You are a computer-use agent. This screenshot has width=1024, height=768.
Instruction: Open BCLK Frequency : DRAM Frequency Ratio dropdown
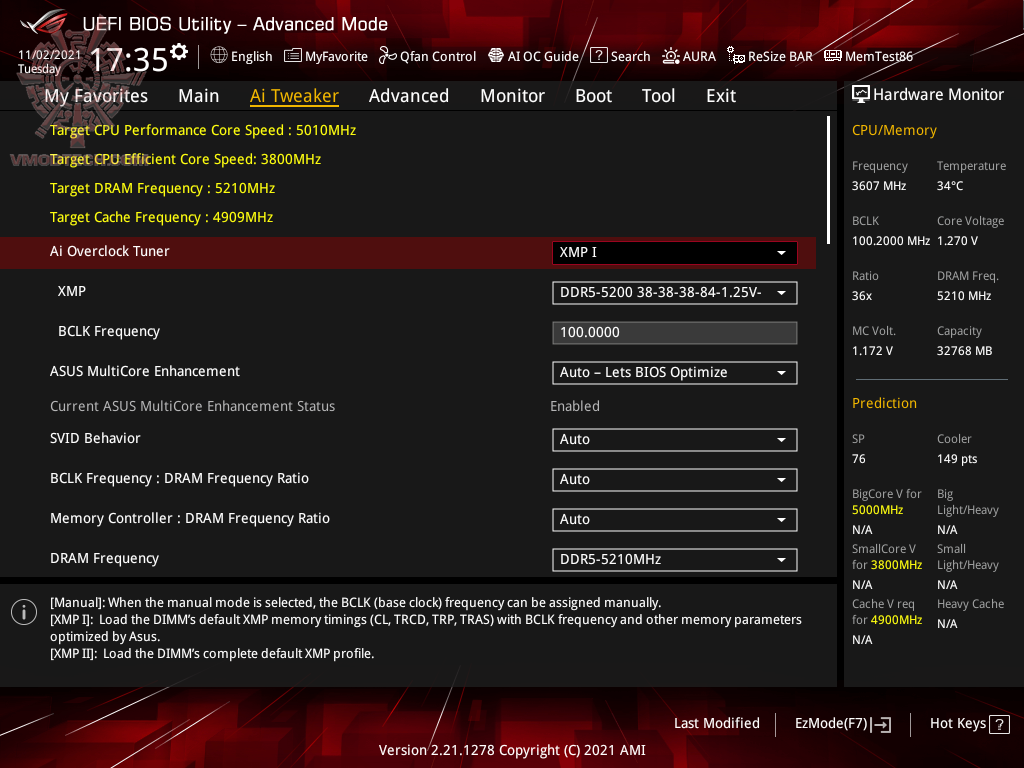675,480
